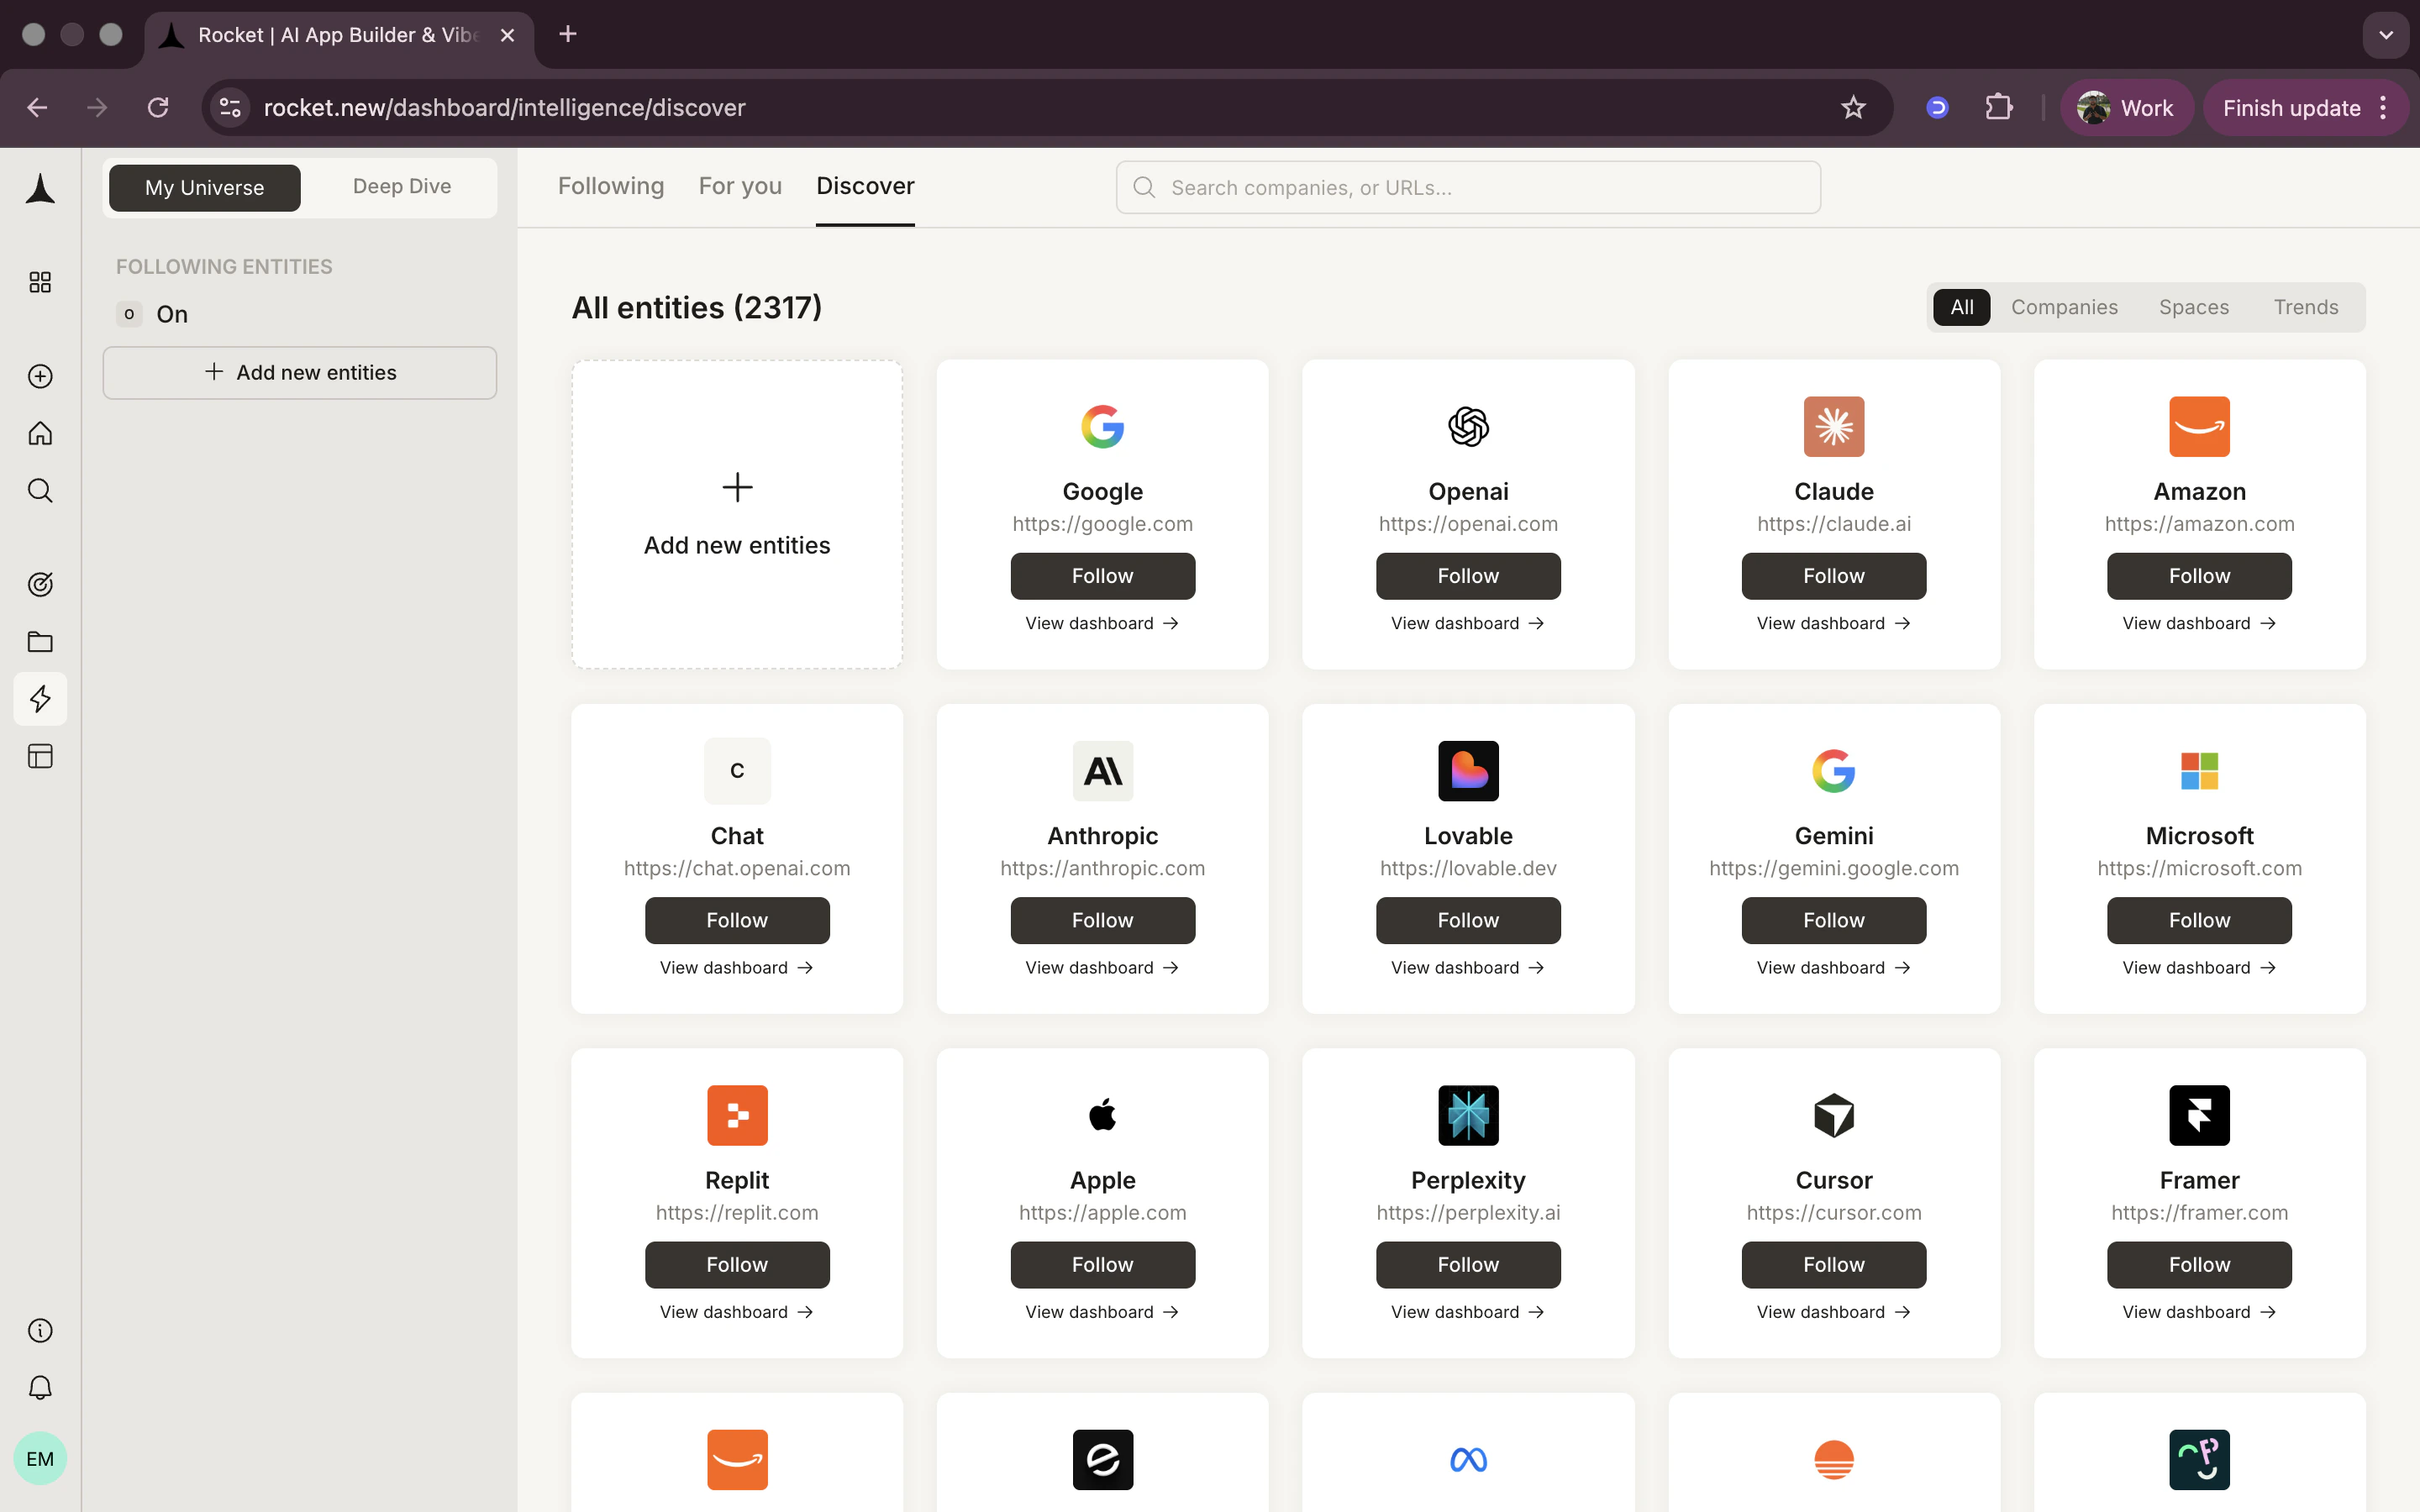View dashboard for Openai
The image size is (2420, 1512).
coord(1468,623)
